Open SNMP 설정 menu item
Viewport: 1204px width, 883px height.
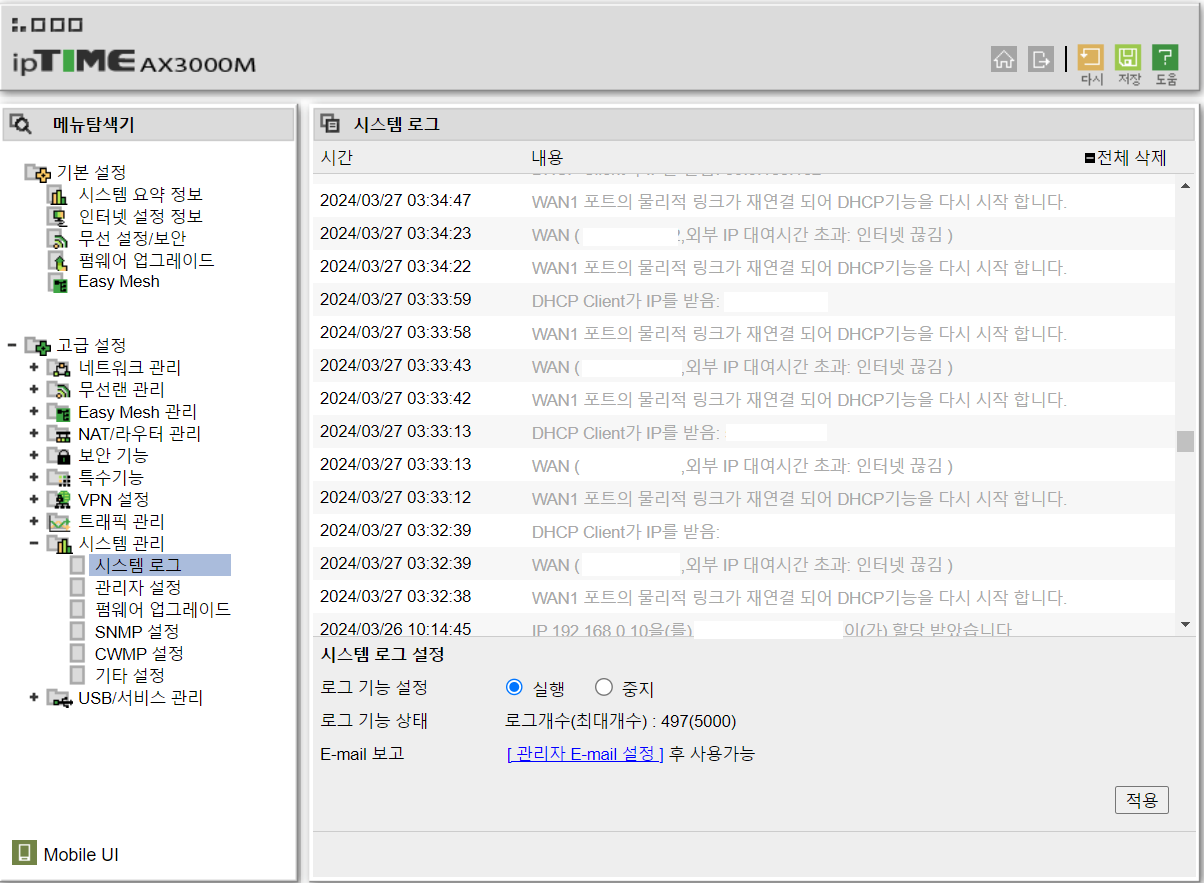137,631
